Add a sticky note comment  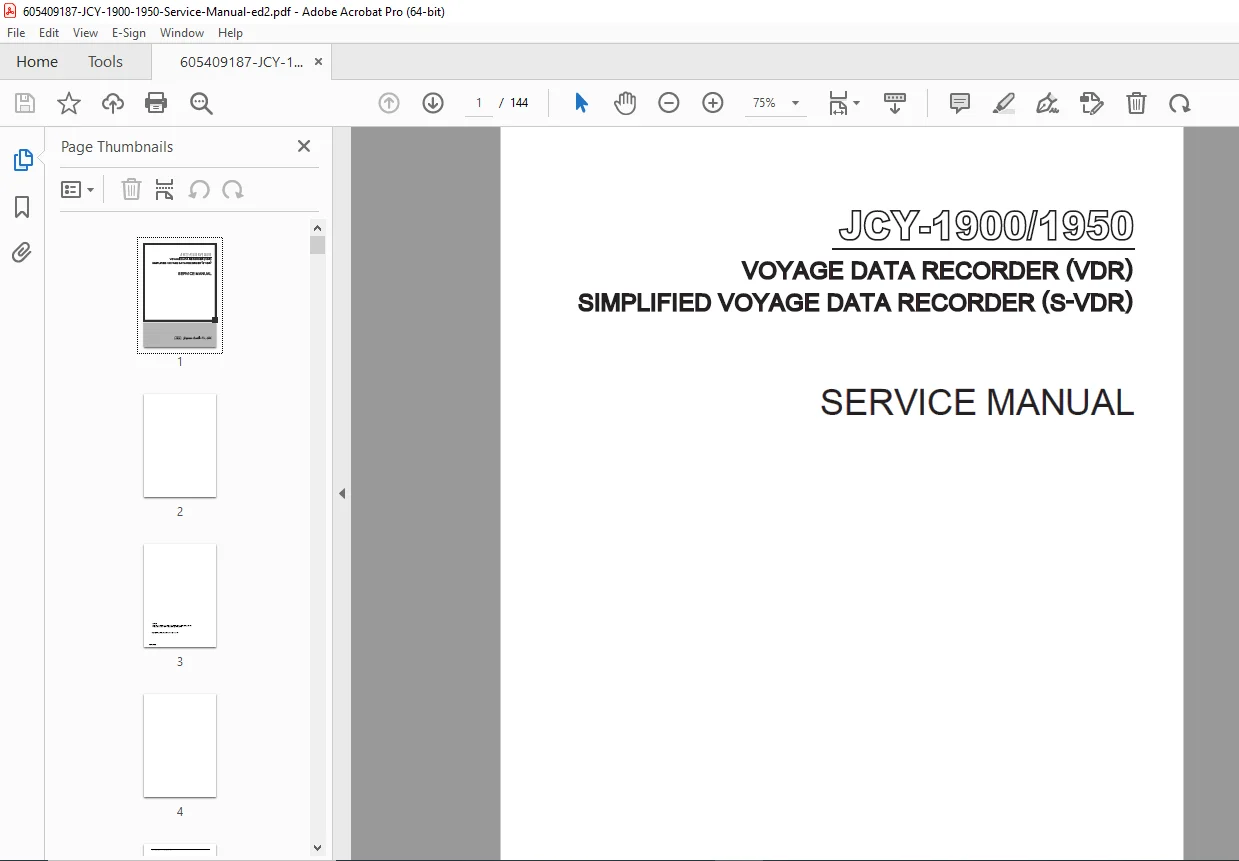point(960,103)
